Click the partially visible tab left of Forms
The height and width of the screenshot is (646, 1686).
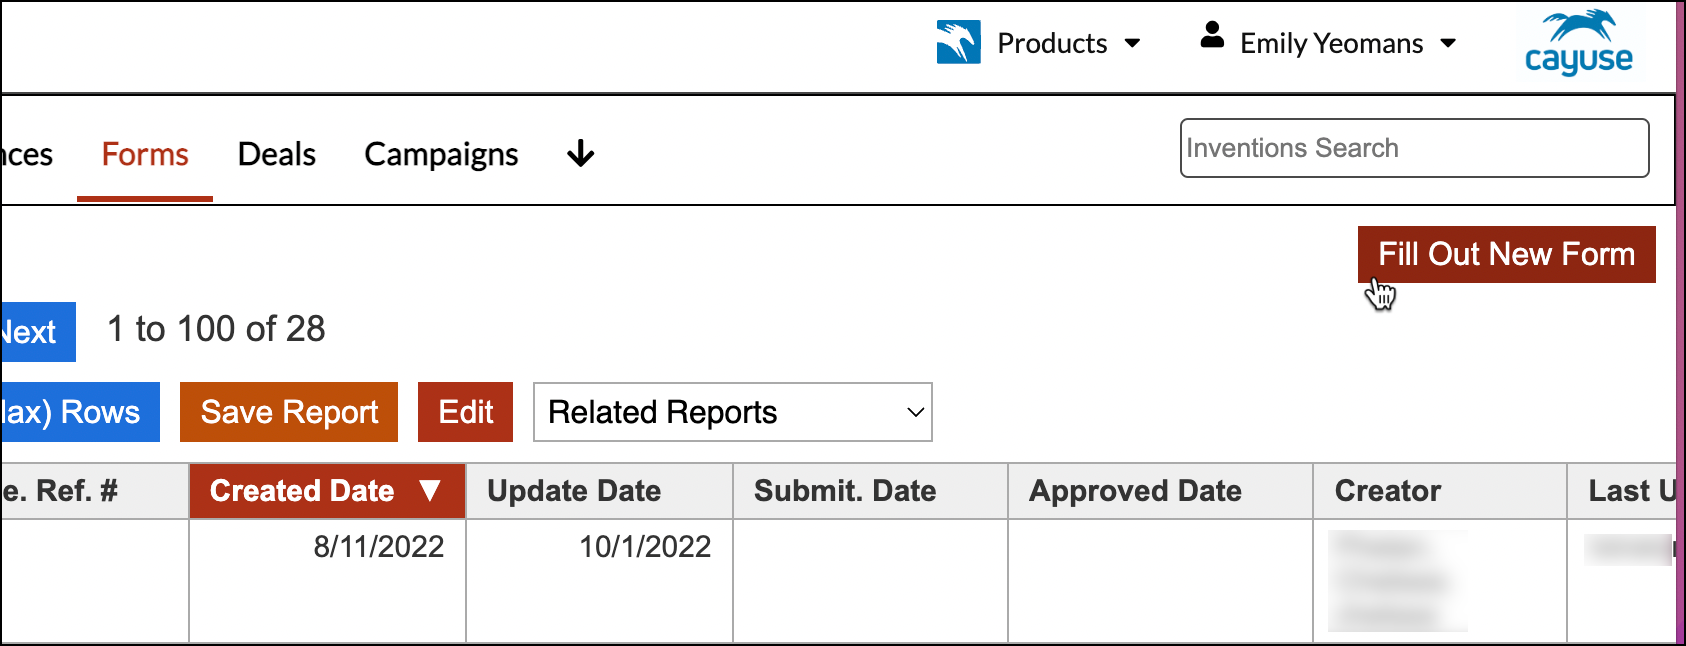26,154
